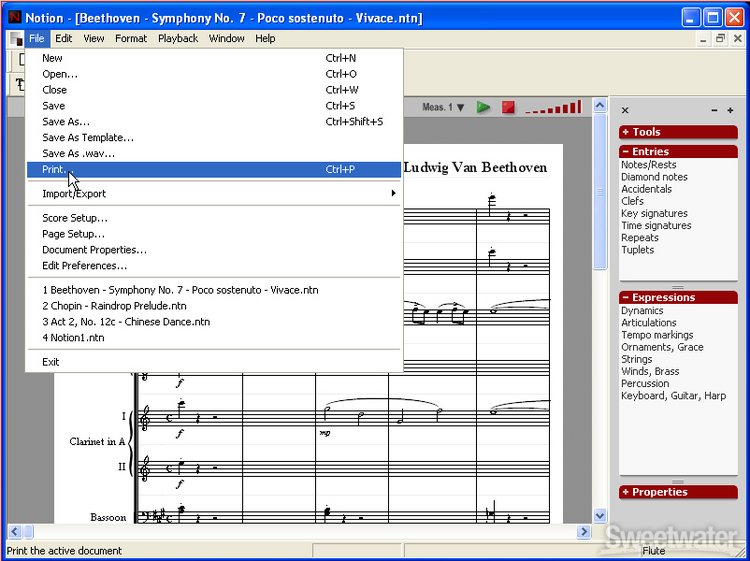Expand the Tools panel
750x561 pixels.
[678, 132]
